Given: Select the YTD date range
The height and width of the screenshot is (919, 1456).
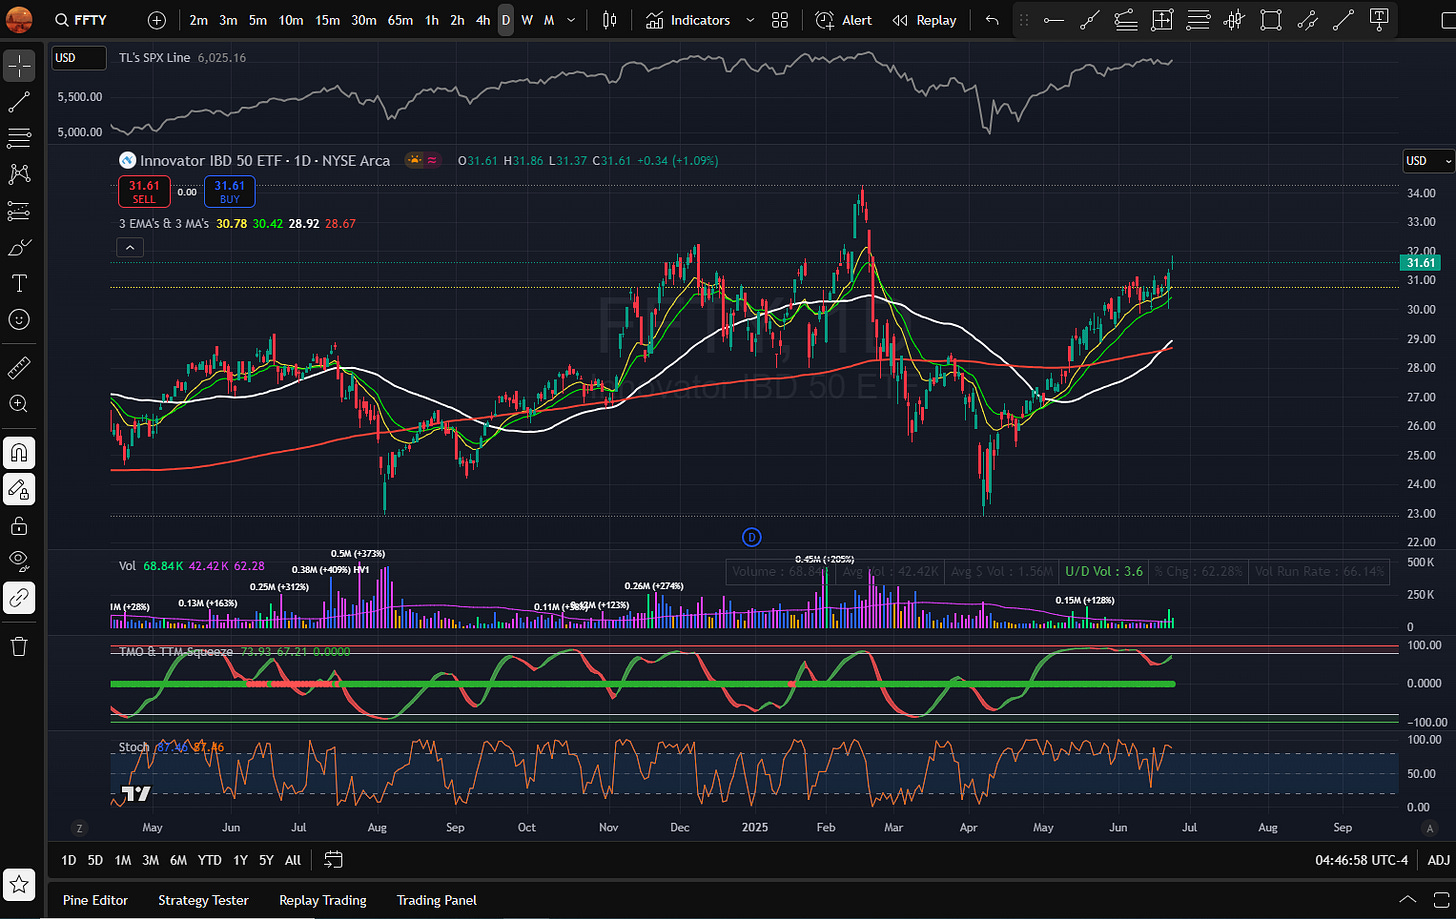Looking at the screenshot, I should pos(209,860).
